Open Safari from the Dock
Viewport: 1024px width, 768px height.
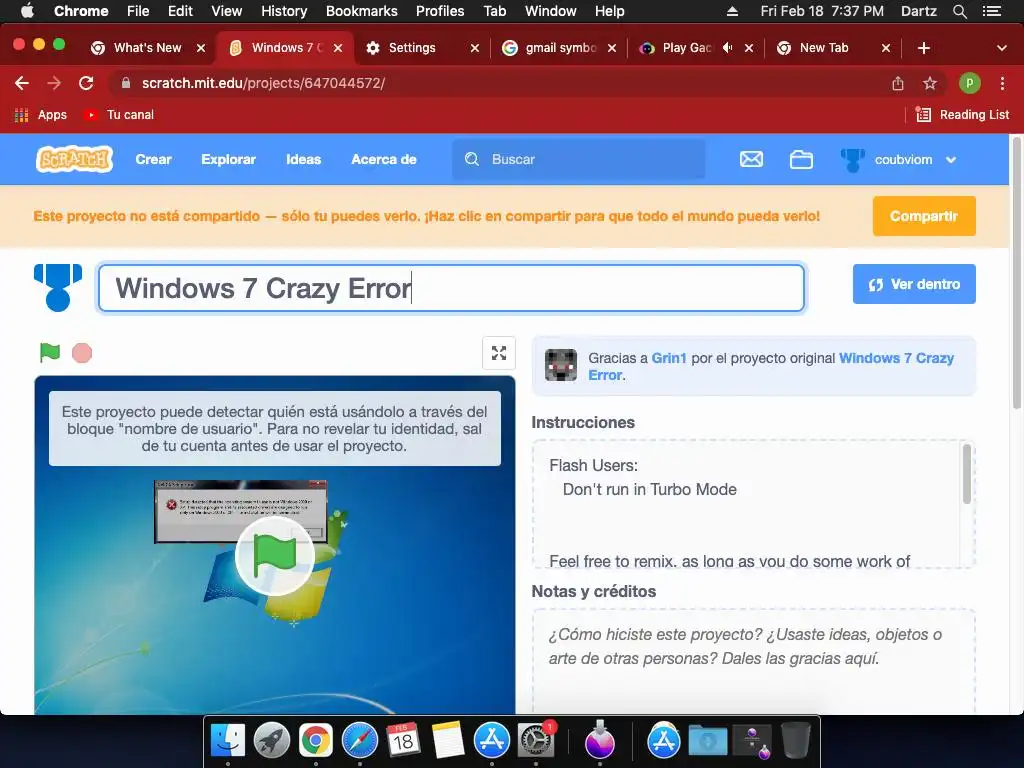tap(360, 741)
